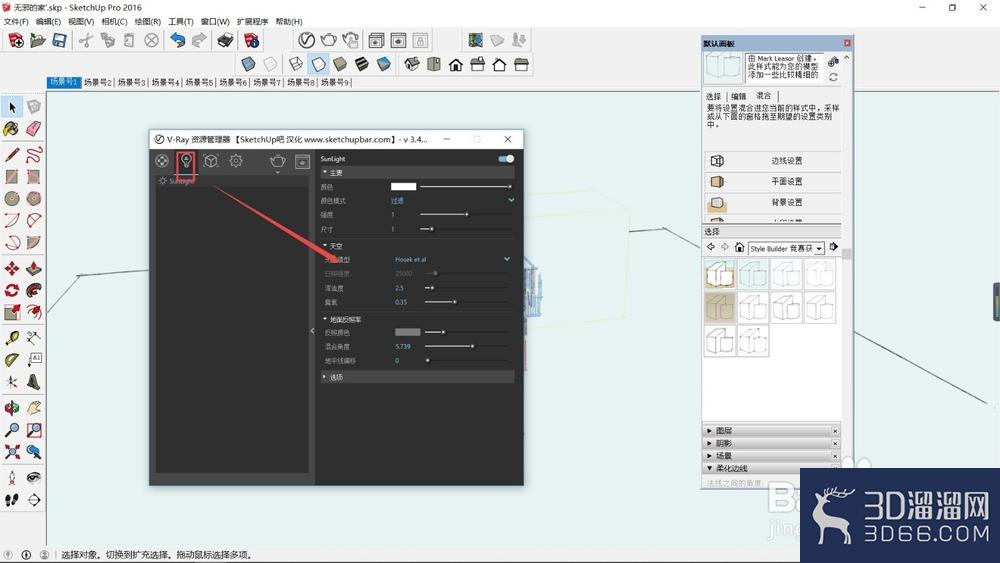The width and height of the screenshot is (1000, 563).
Task: Click the gray albedo color swatch
Action: click(408, 332)
